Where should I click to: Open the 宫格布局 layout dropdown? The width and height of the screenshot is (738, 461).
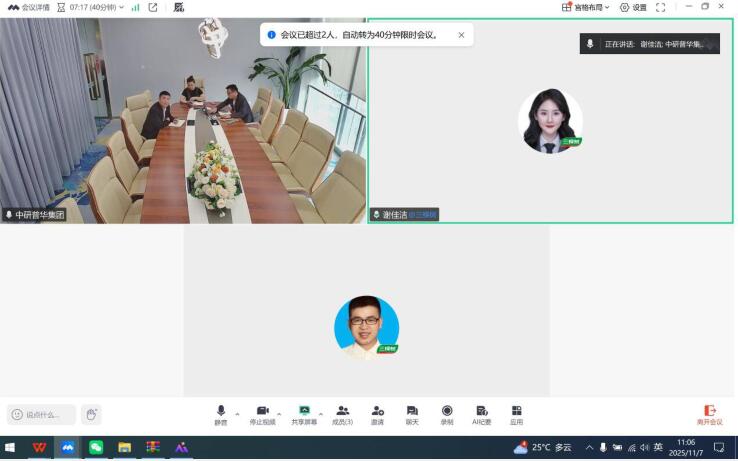pos(584,7)
